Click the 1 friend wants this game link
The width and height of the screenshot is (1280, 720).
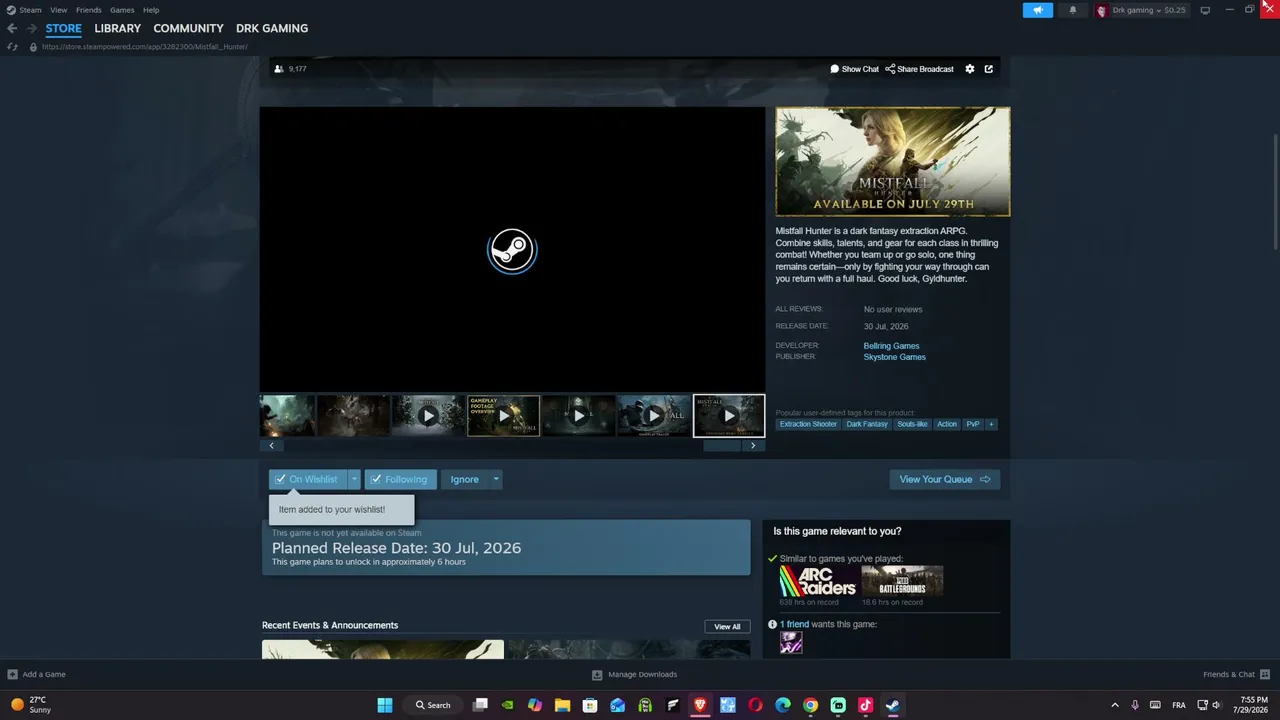coord(794,624)
